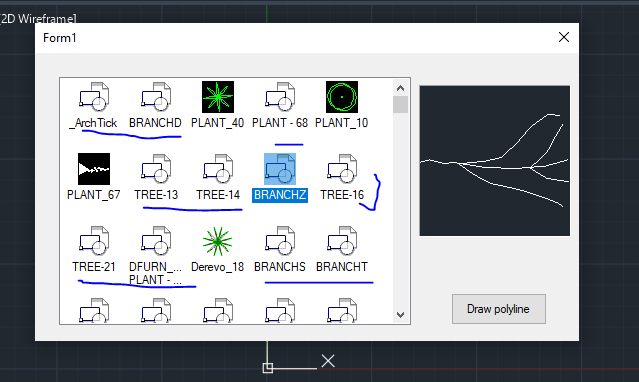
Task: Click the 2D Wireframe viewport label
Action: (x=38, y=19)
